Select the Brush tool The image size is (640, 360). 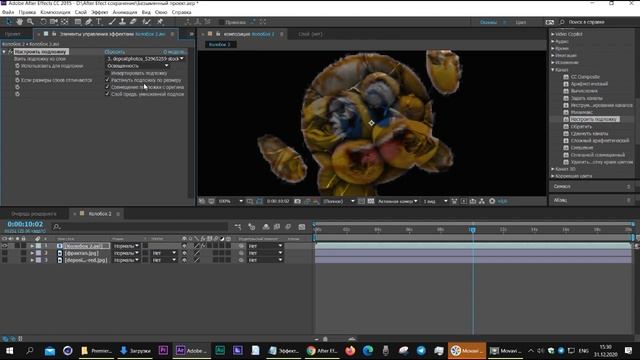112,22
